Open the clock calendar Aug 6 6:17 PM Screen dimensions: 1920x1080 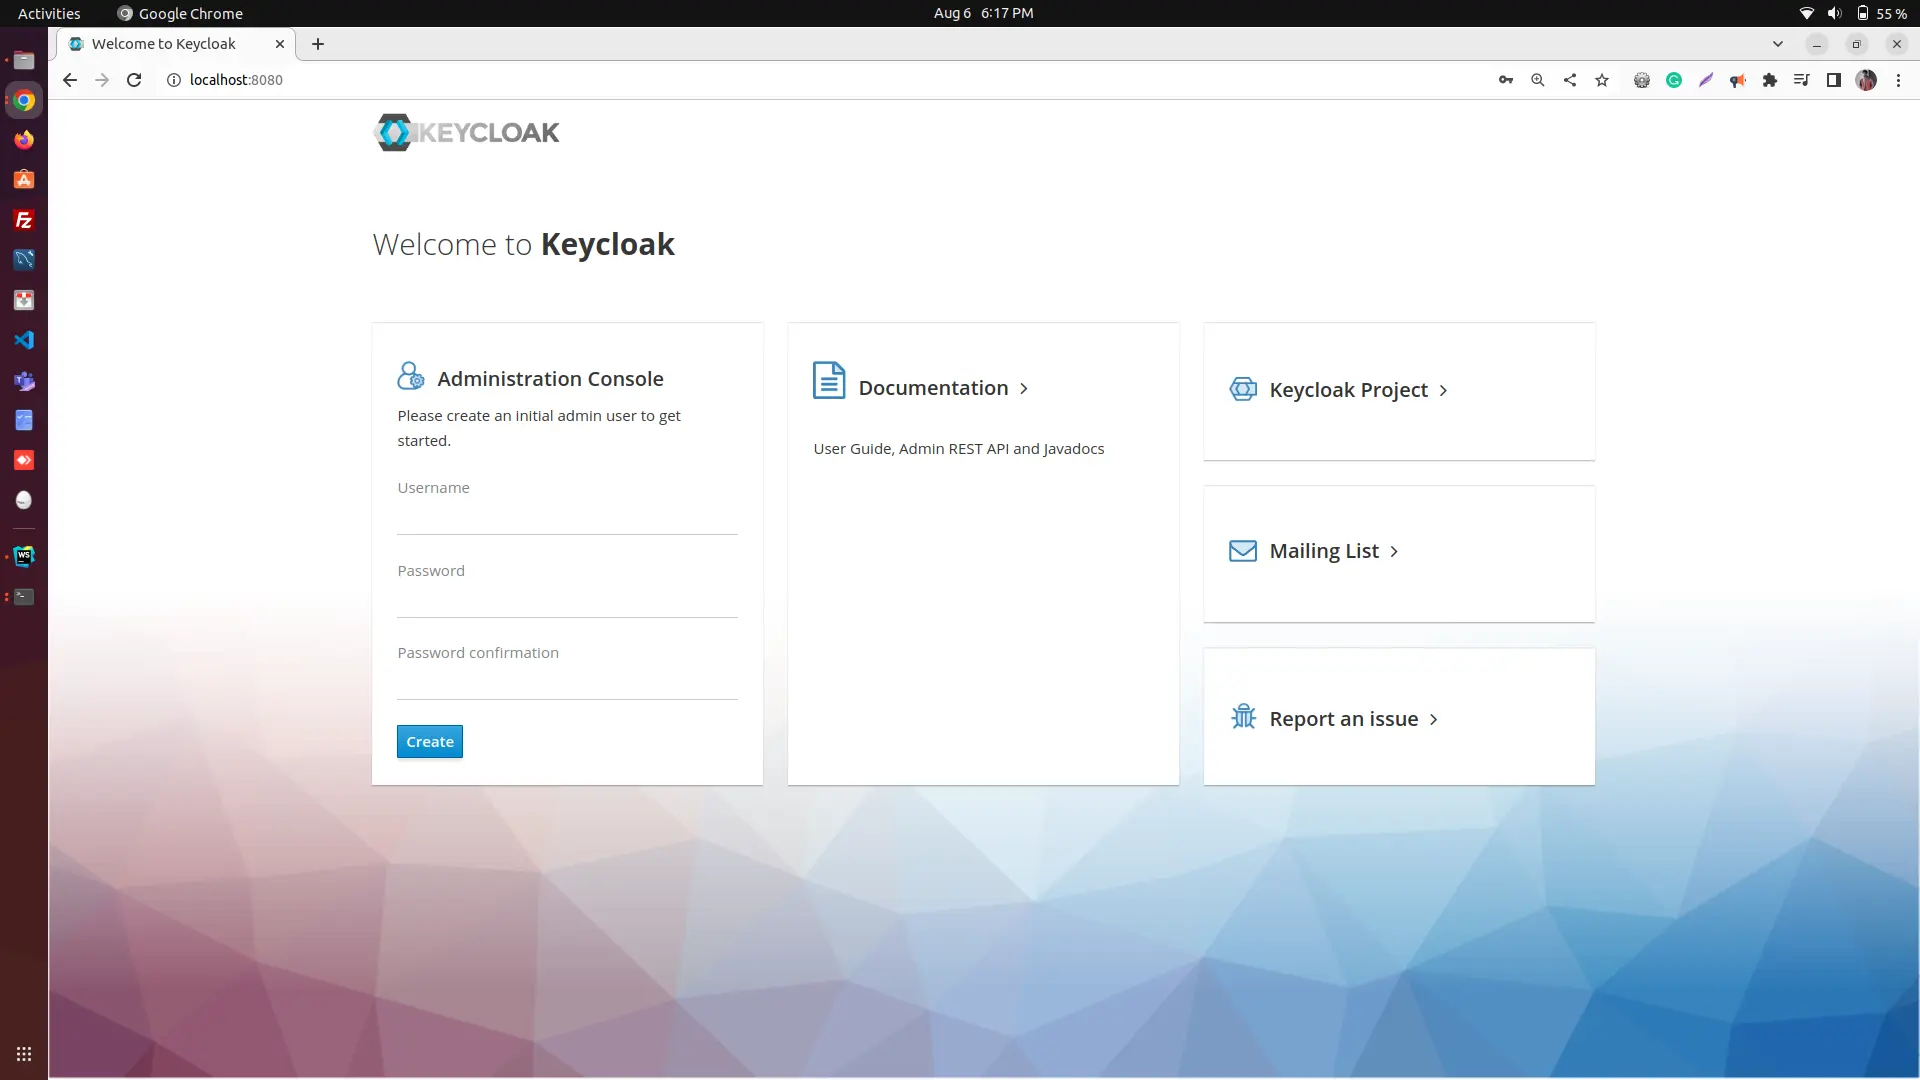983,13
